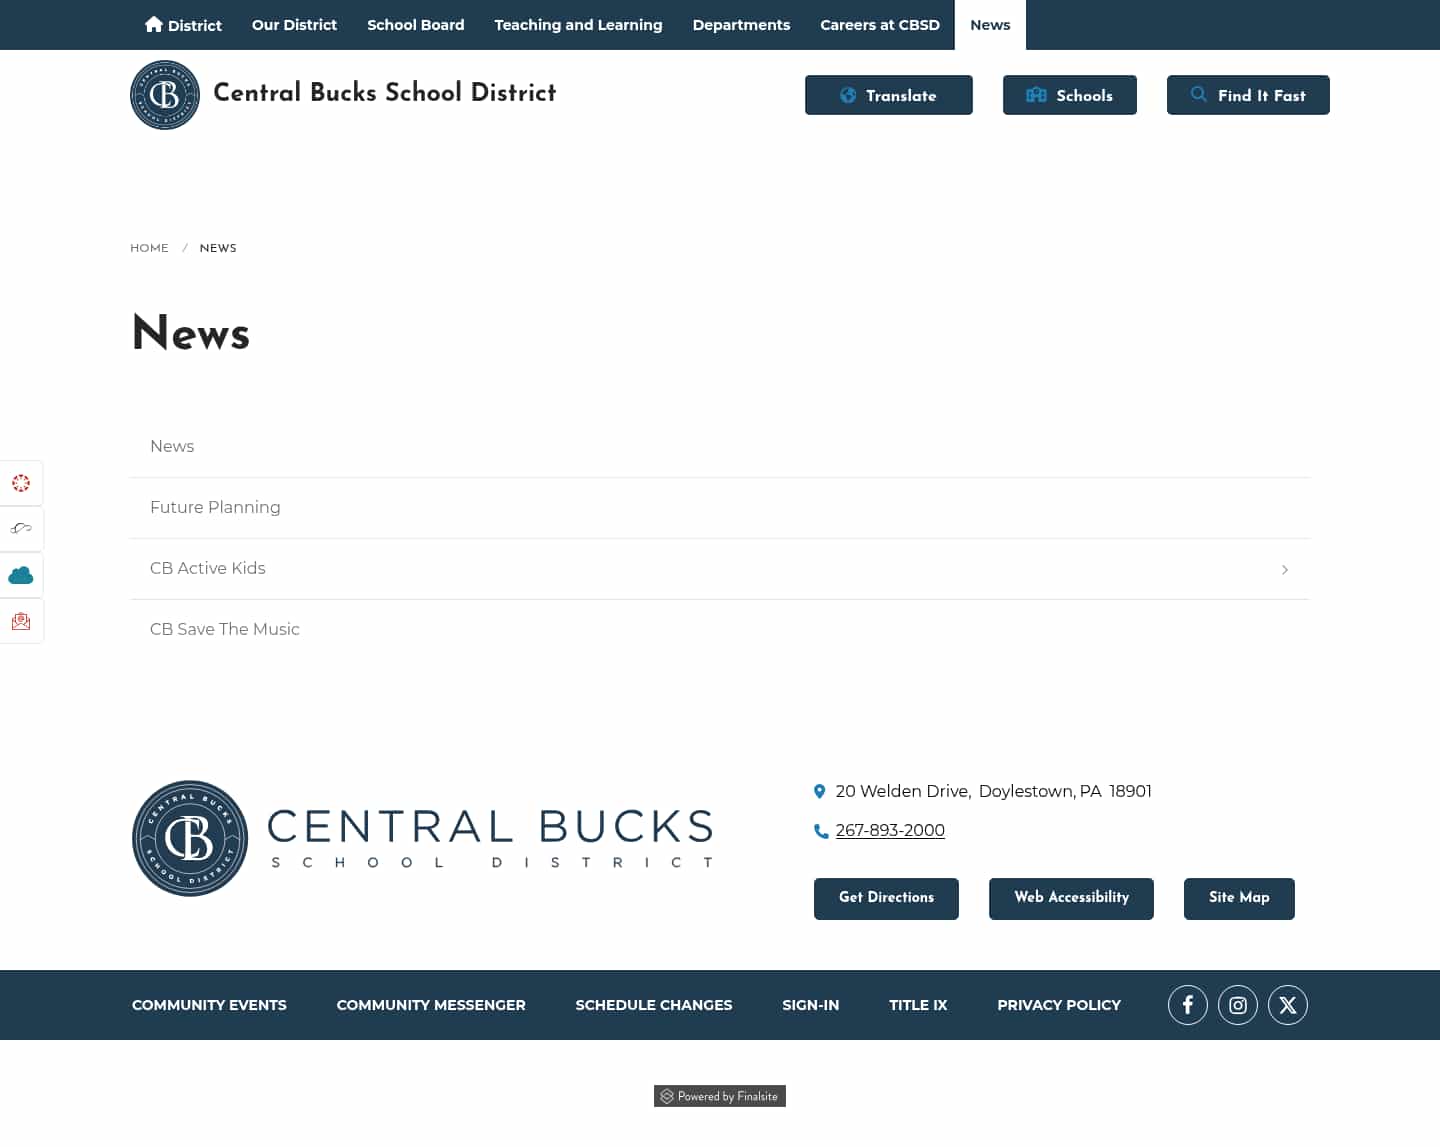Click the Central Bucks logo in the header
The image size is (1440, 1147).
coord(165,95)
